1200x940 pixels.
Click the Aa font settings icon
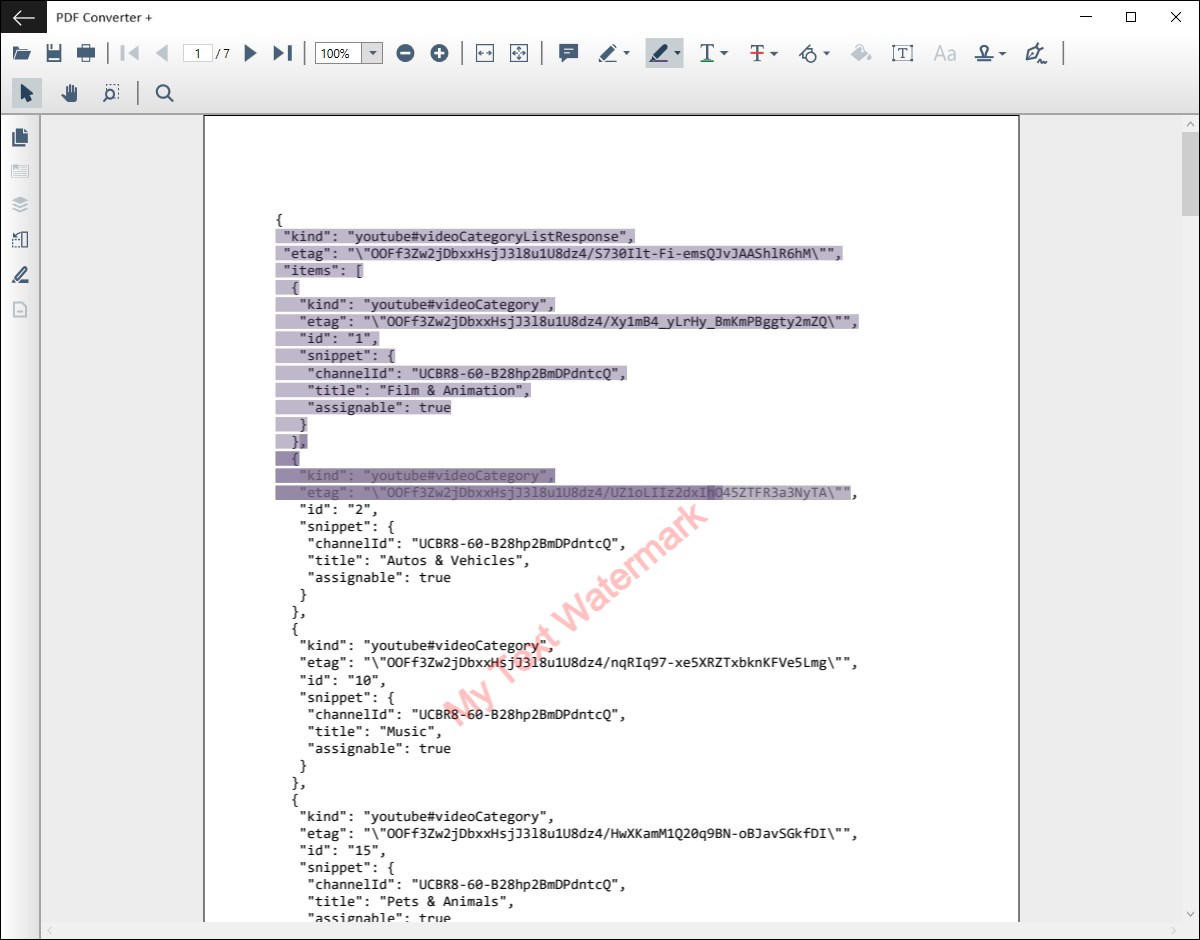pos(945,53)
